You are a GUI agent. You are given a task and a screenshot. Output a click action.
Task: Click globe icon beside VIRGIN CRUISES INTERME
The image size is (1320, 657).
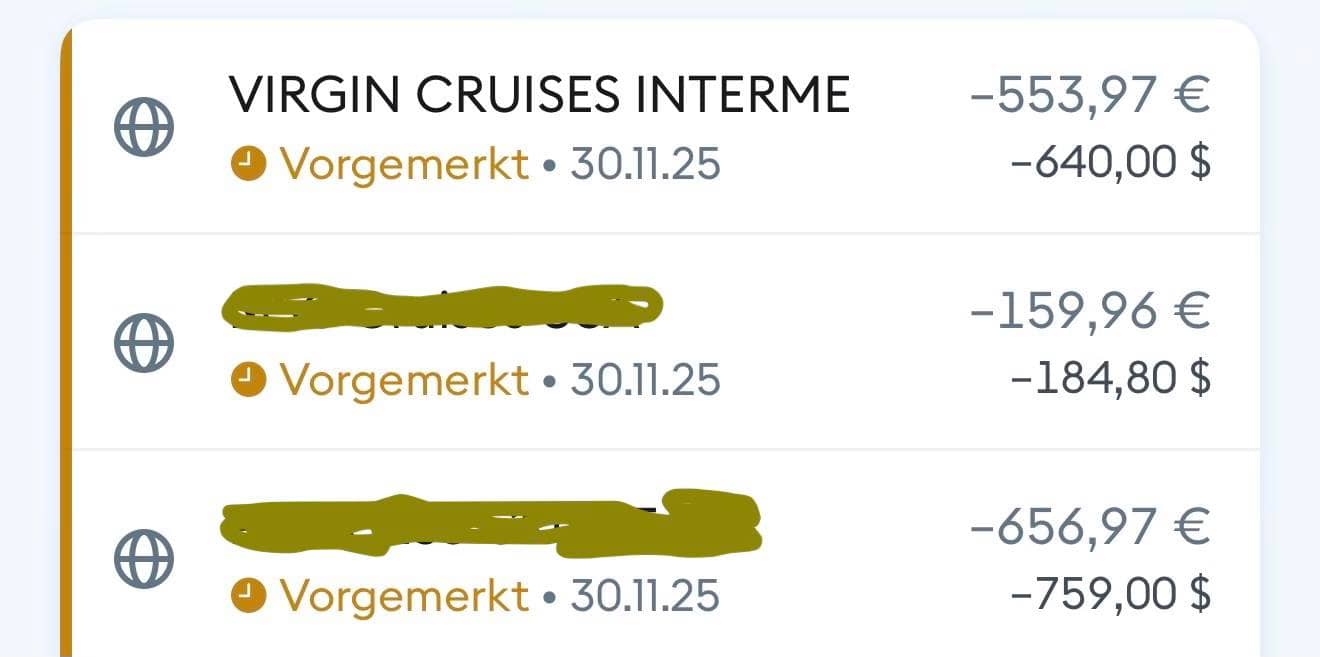144,129
